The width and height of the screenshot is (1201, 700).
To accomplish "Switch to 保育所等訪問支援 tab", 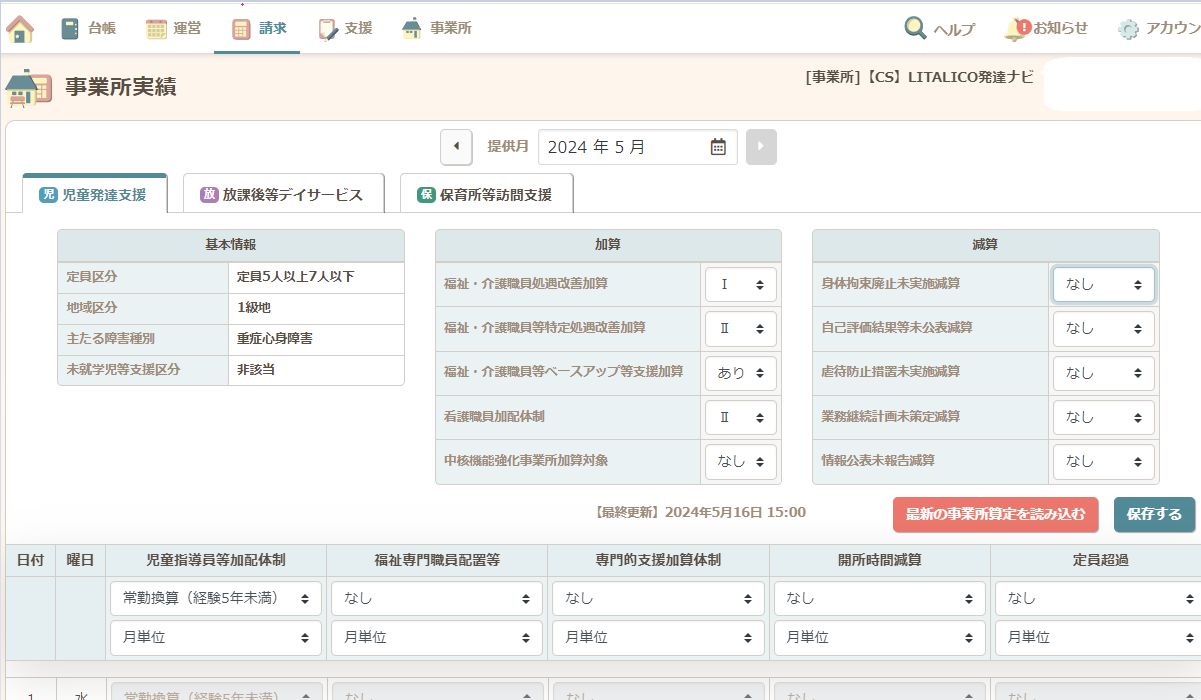I will [486, 195].
